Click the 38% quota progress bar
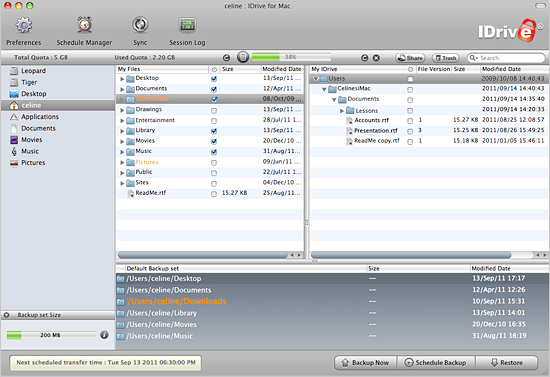The image size is (550, 377). tap(291, 57)
